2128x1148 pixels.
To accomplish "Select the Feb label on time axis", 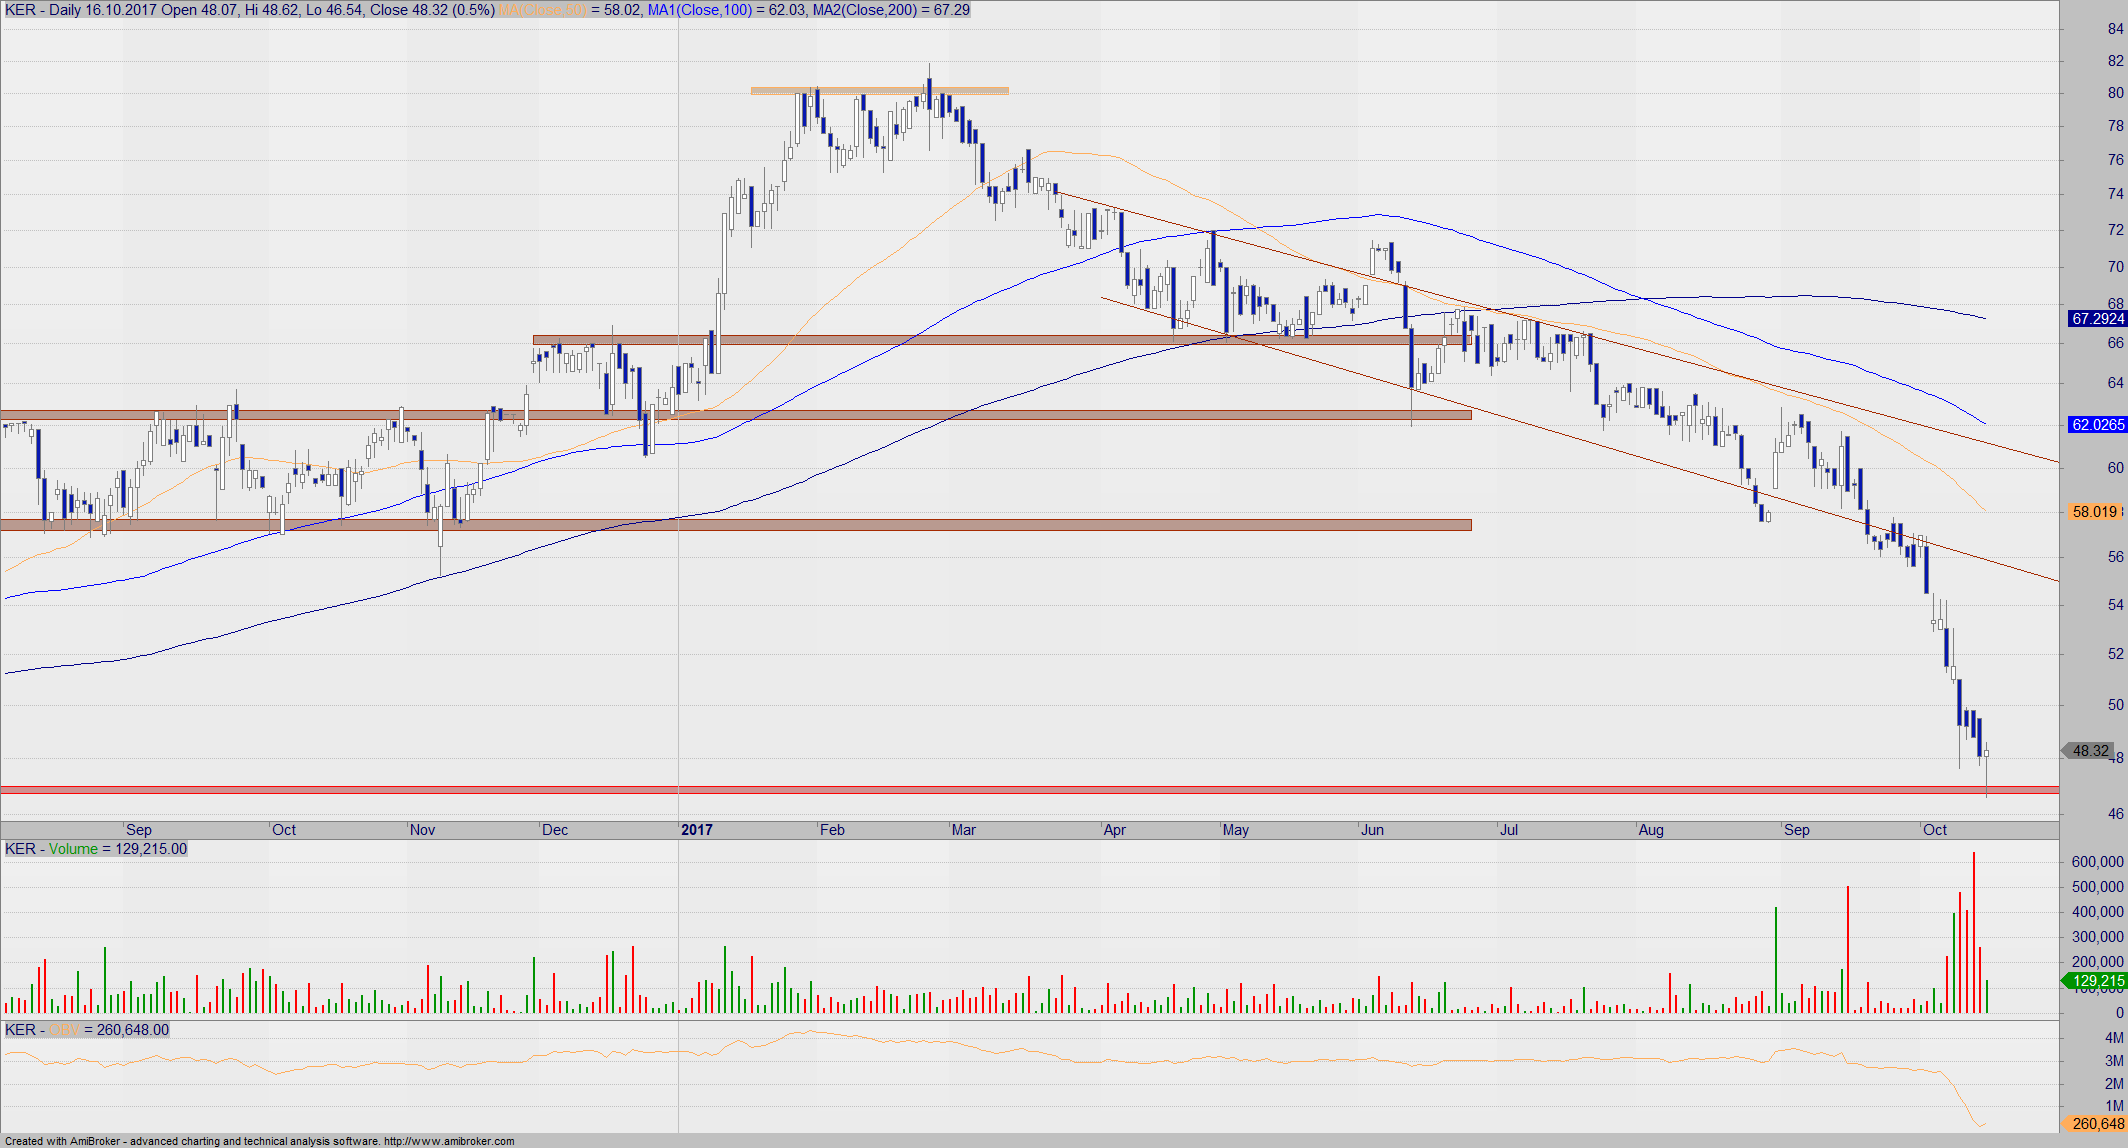I will (832, 830).
